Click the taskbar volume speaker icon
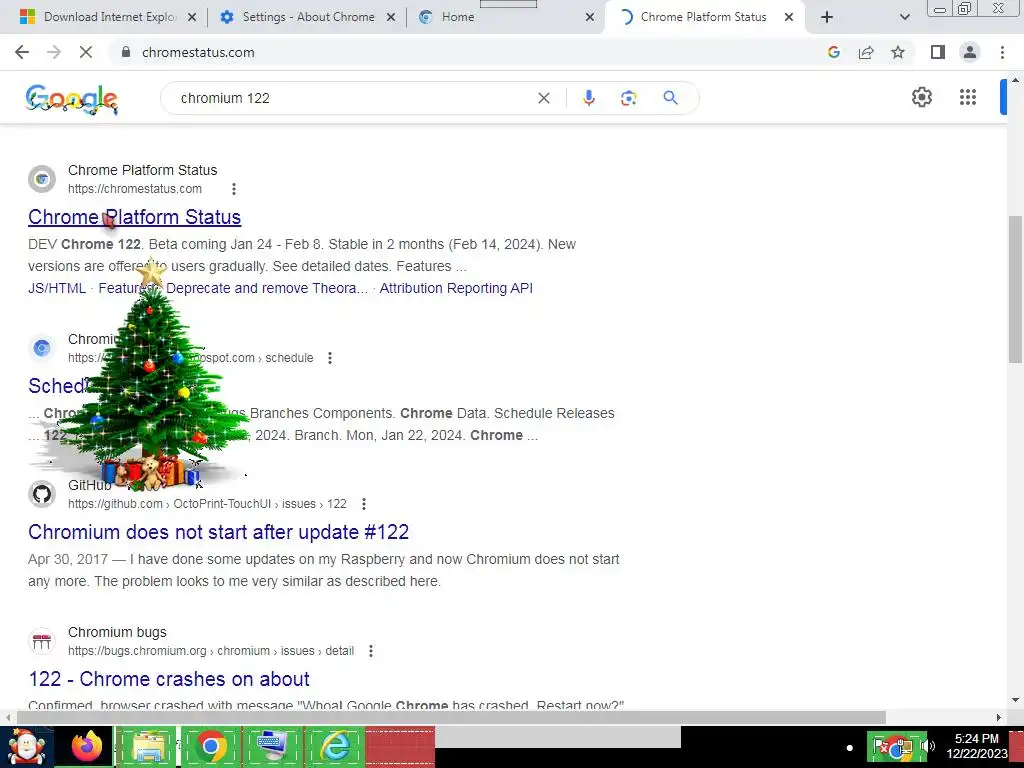1024x768 pixels. [x=927, y=746]
